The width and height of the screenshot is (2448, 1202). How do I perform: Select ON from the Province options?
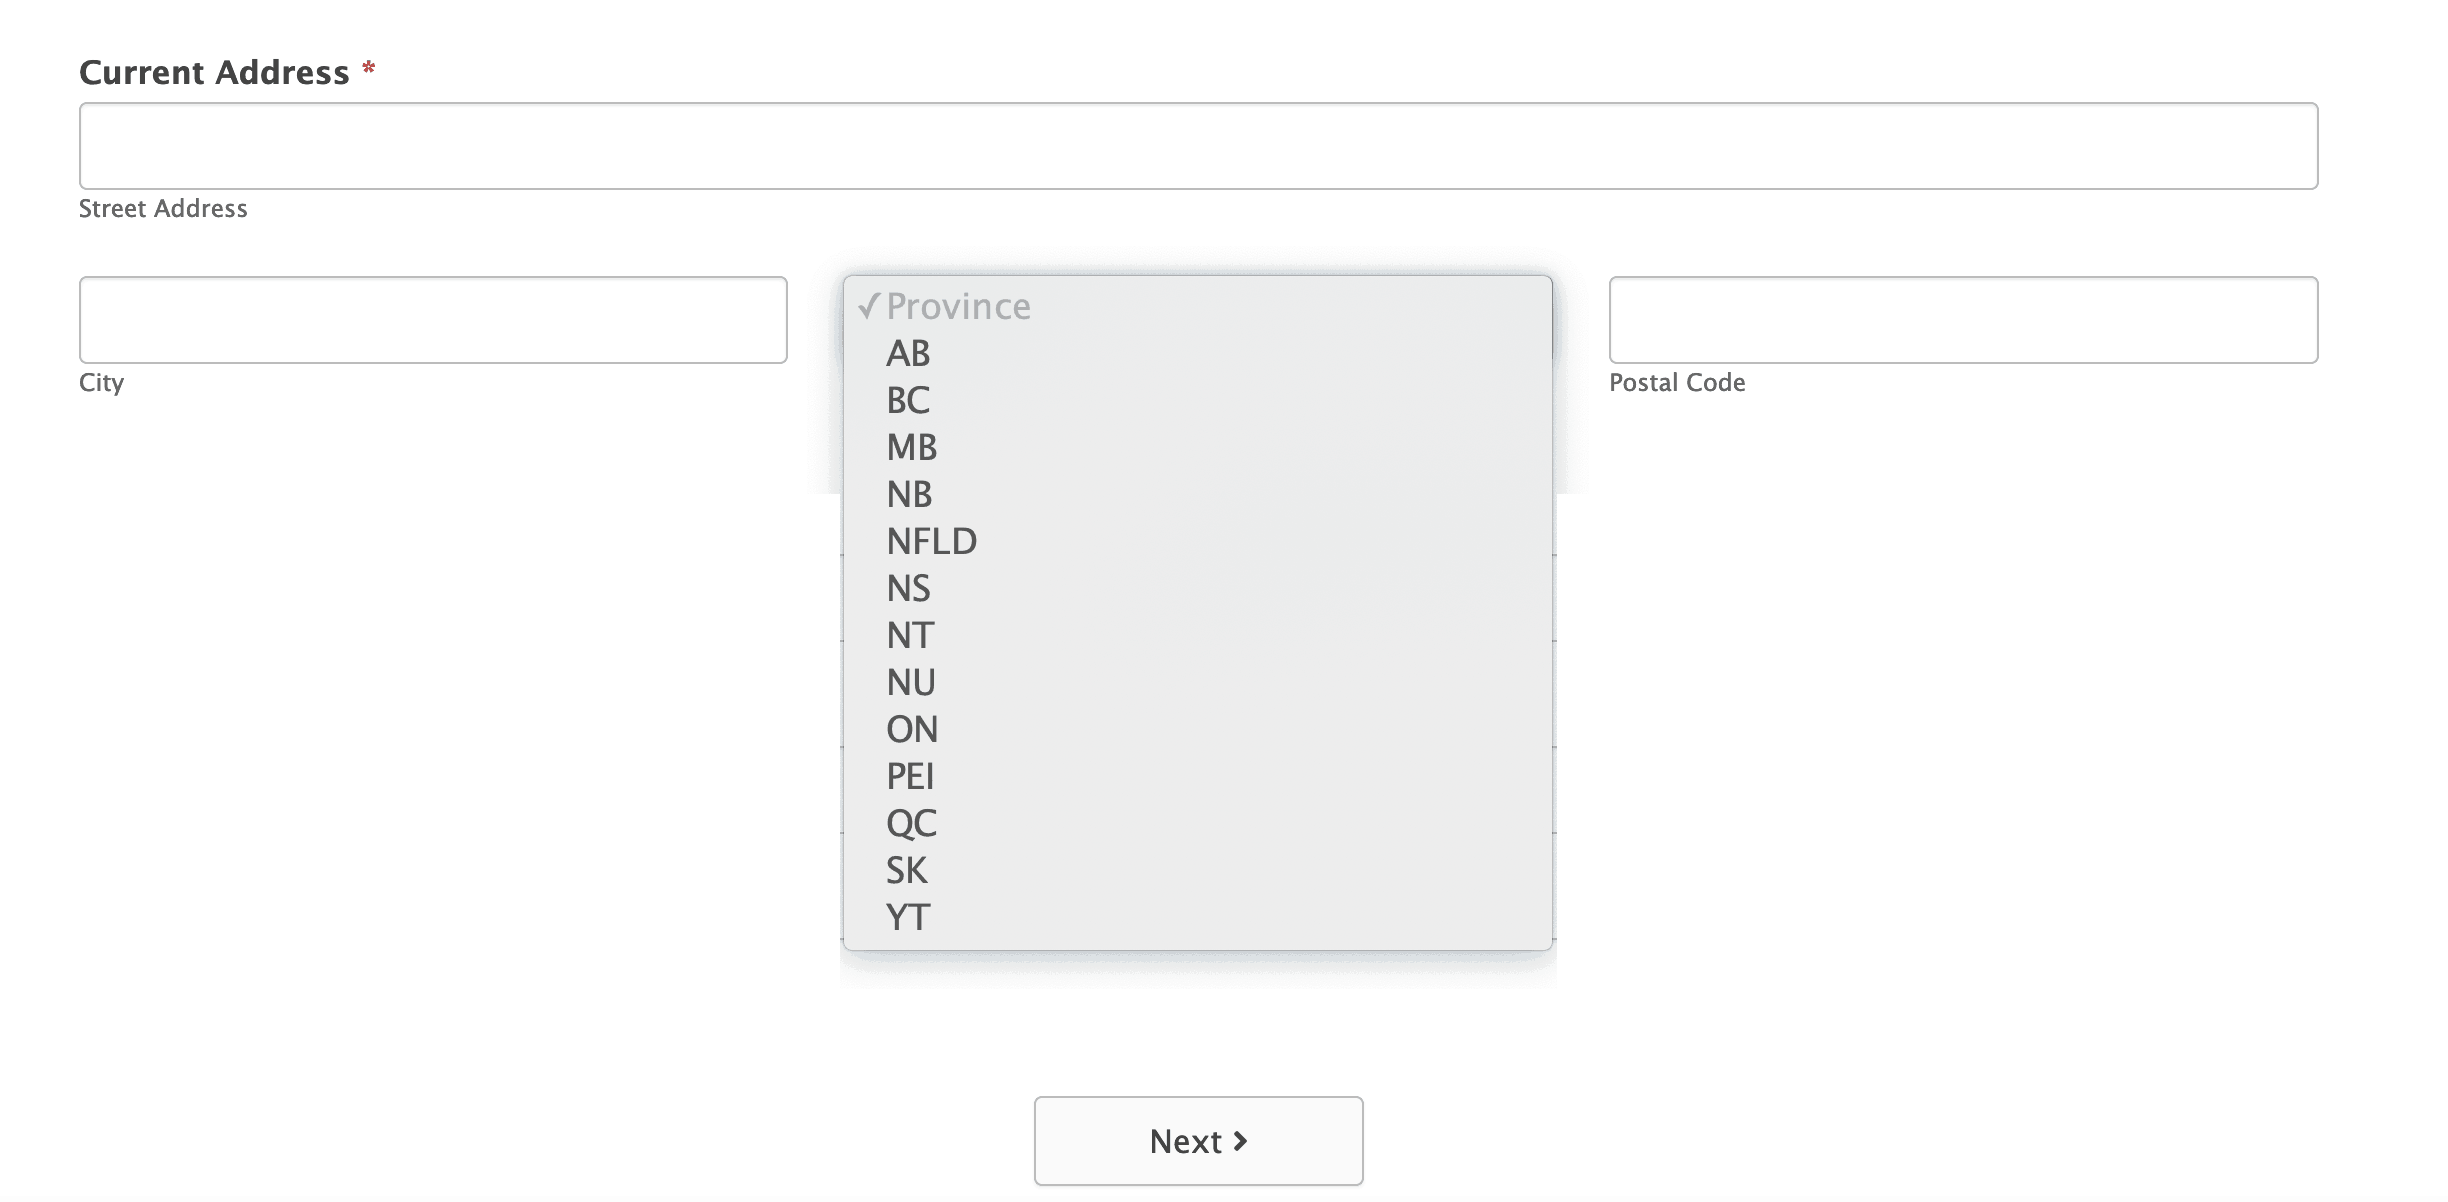[911, 728]
